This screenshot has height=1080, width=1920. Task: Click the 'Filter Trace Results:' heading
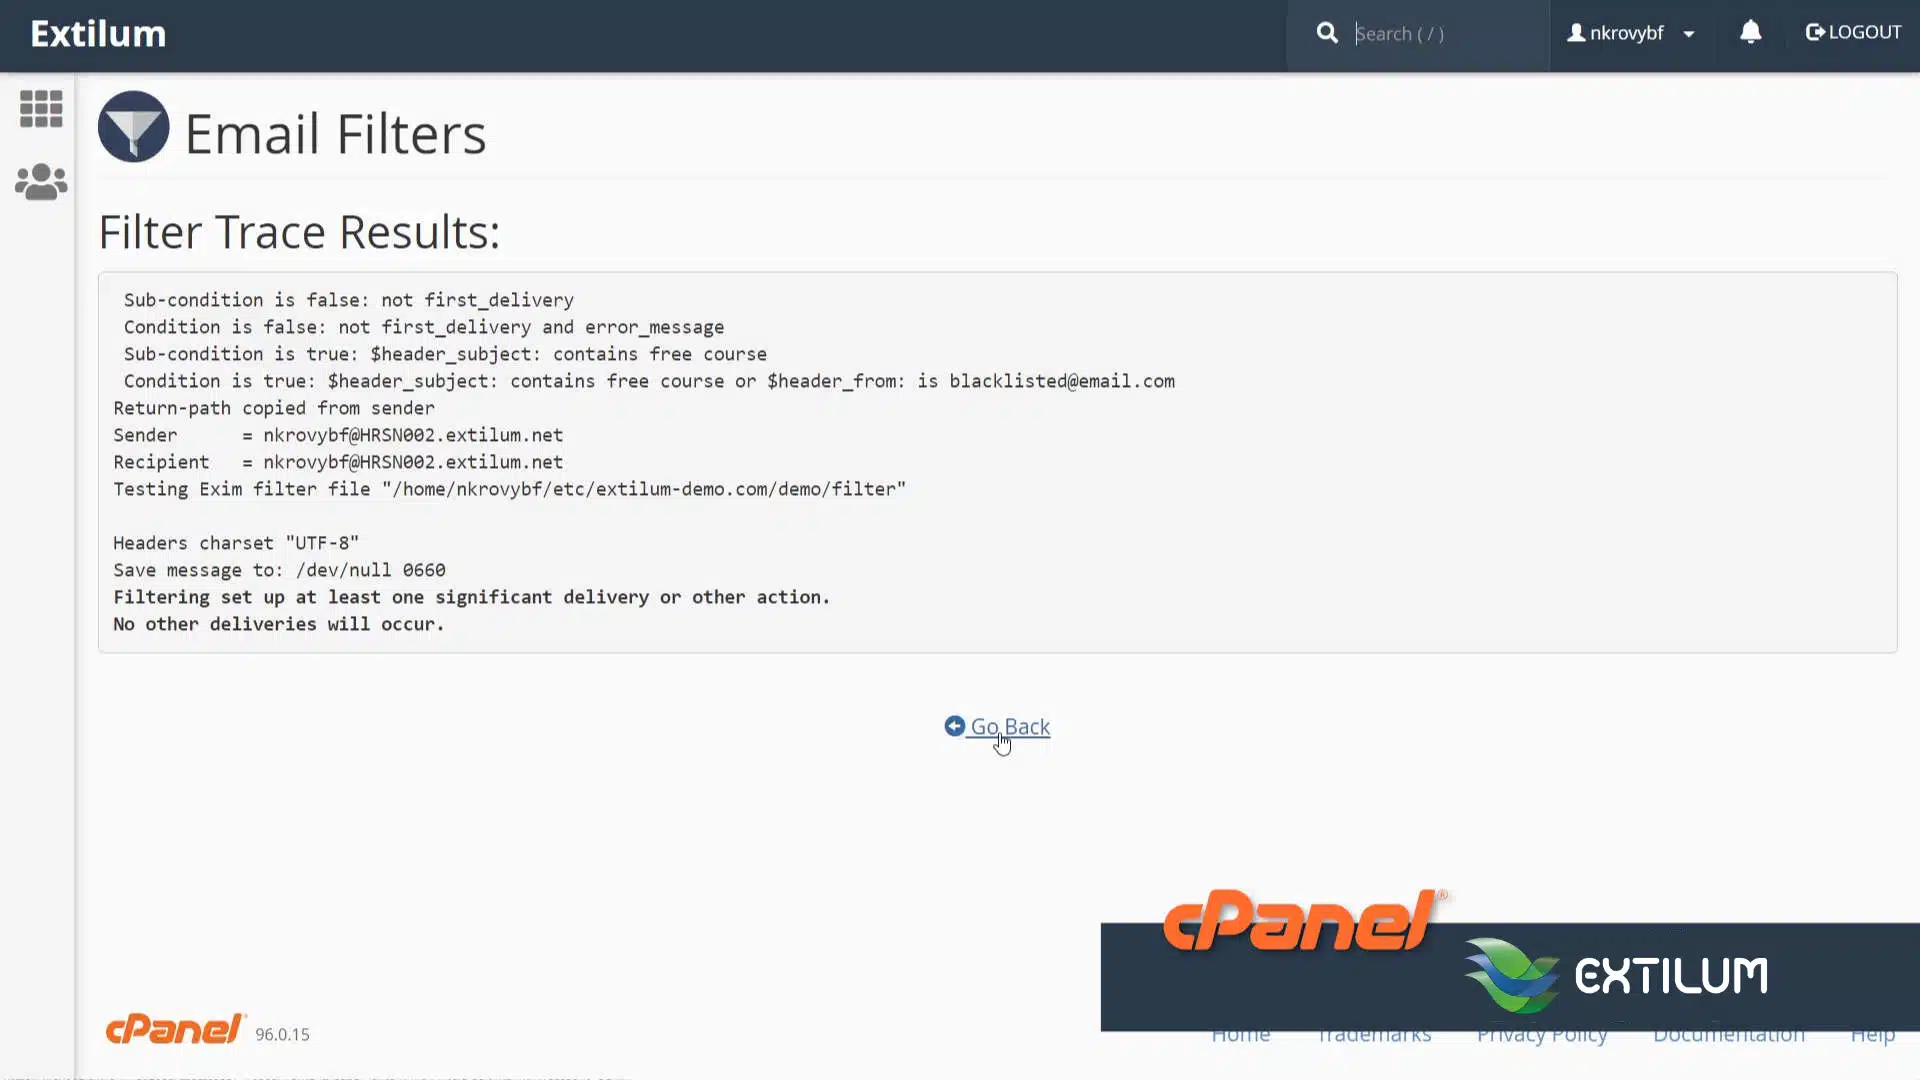click(x=299, y=232)
